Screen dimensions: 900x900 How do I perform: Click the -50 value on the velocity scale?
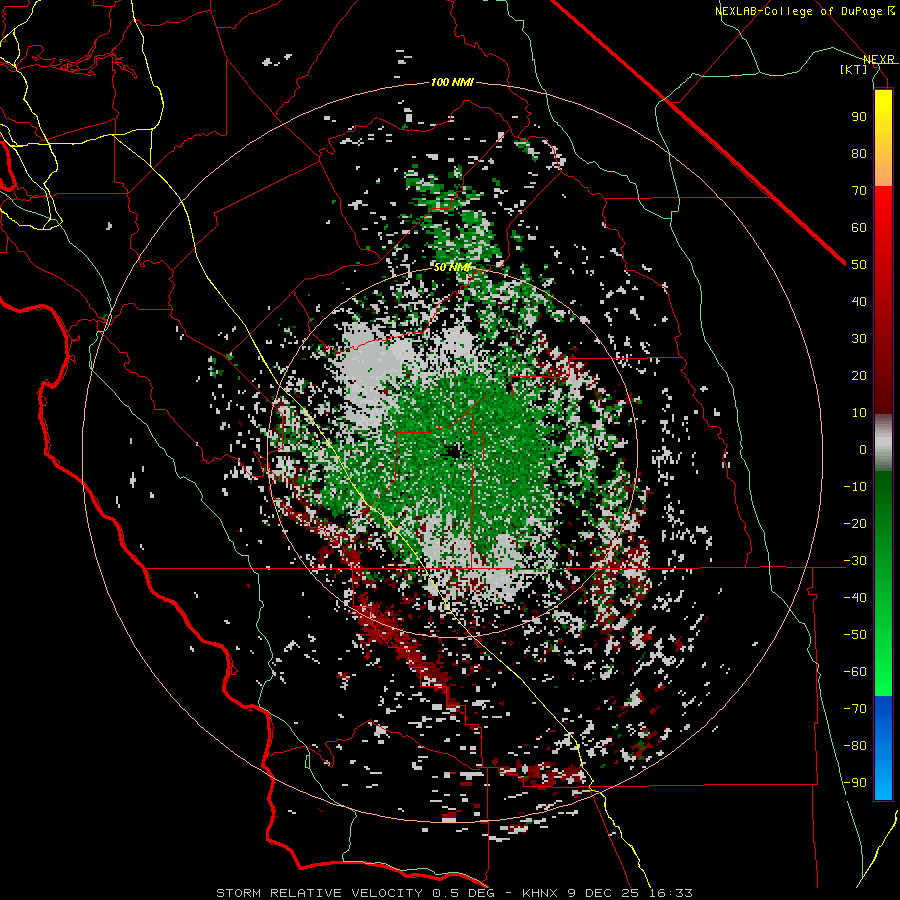click(x=855, y=635)
